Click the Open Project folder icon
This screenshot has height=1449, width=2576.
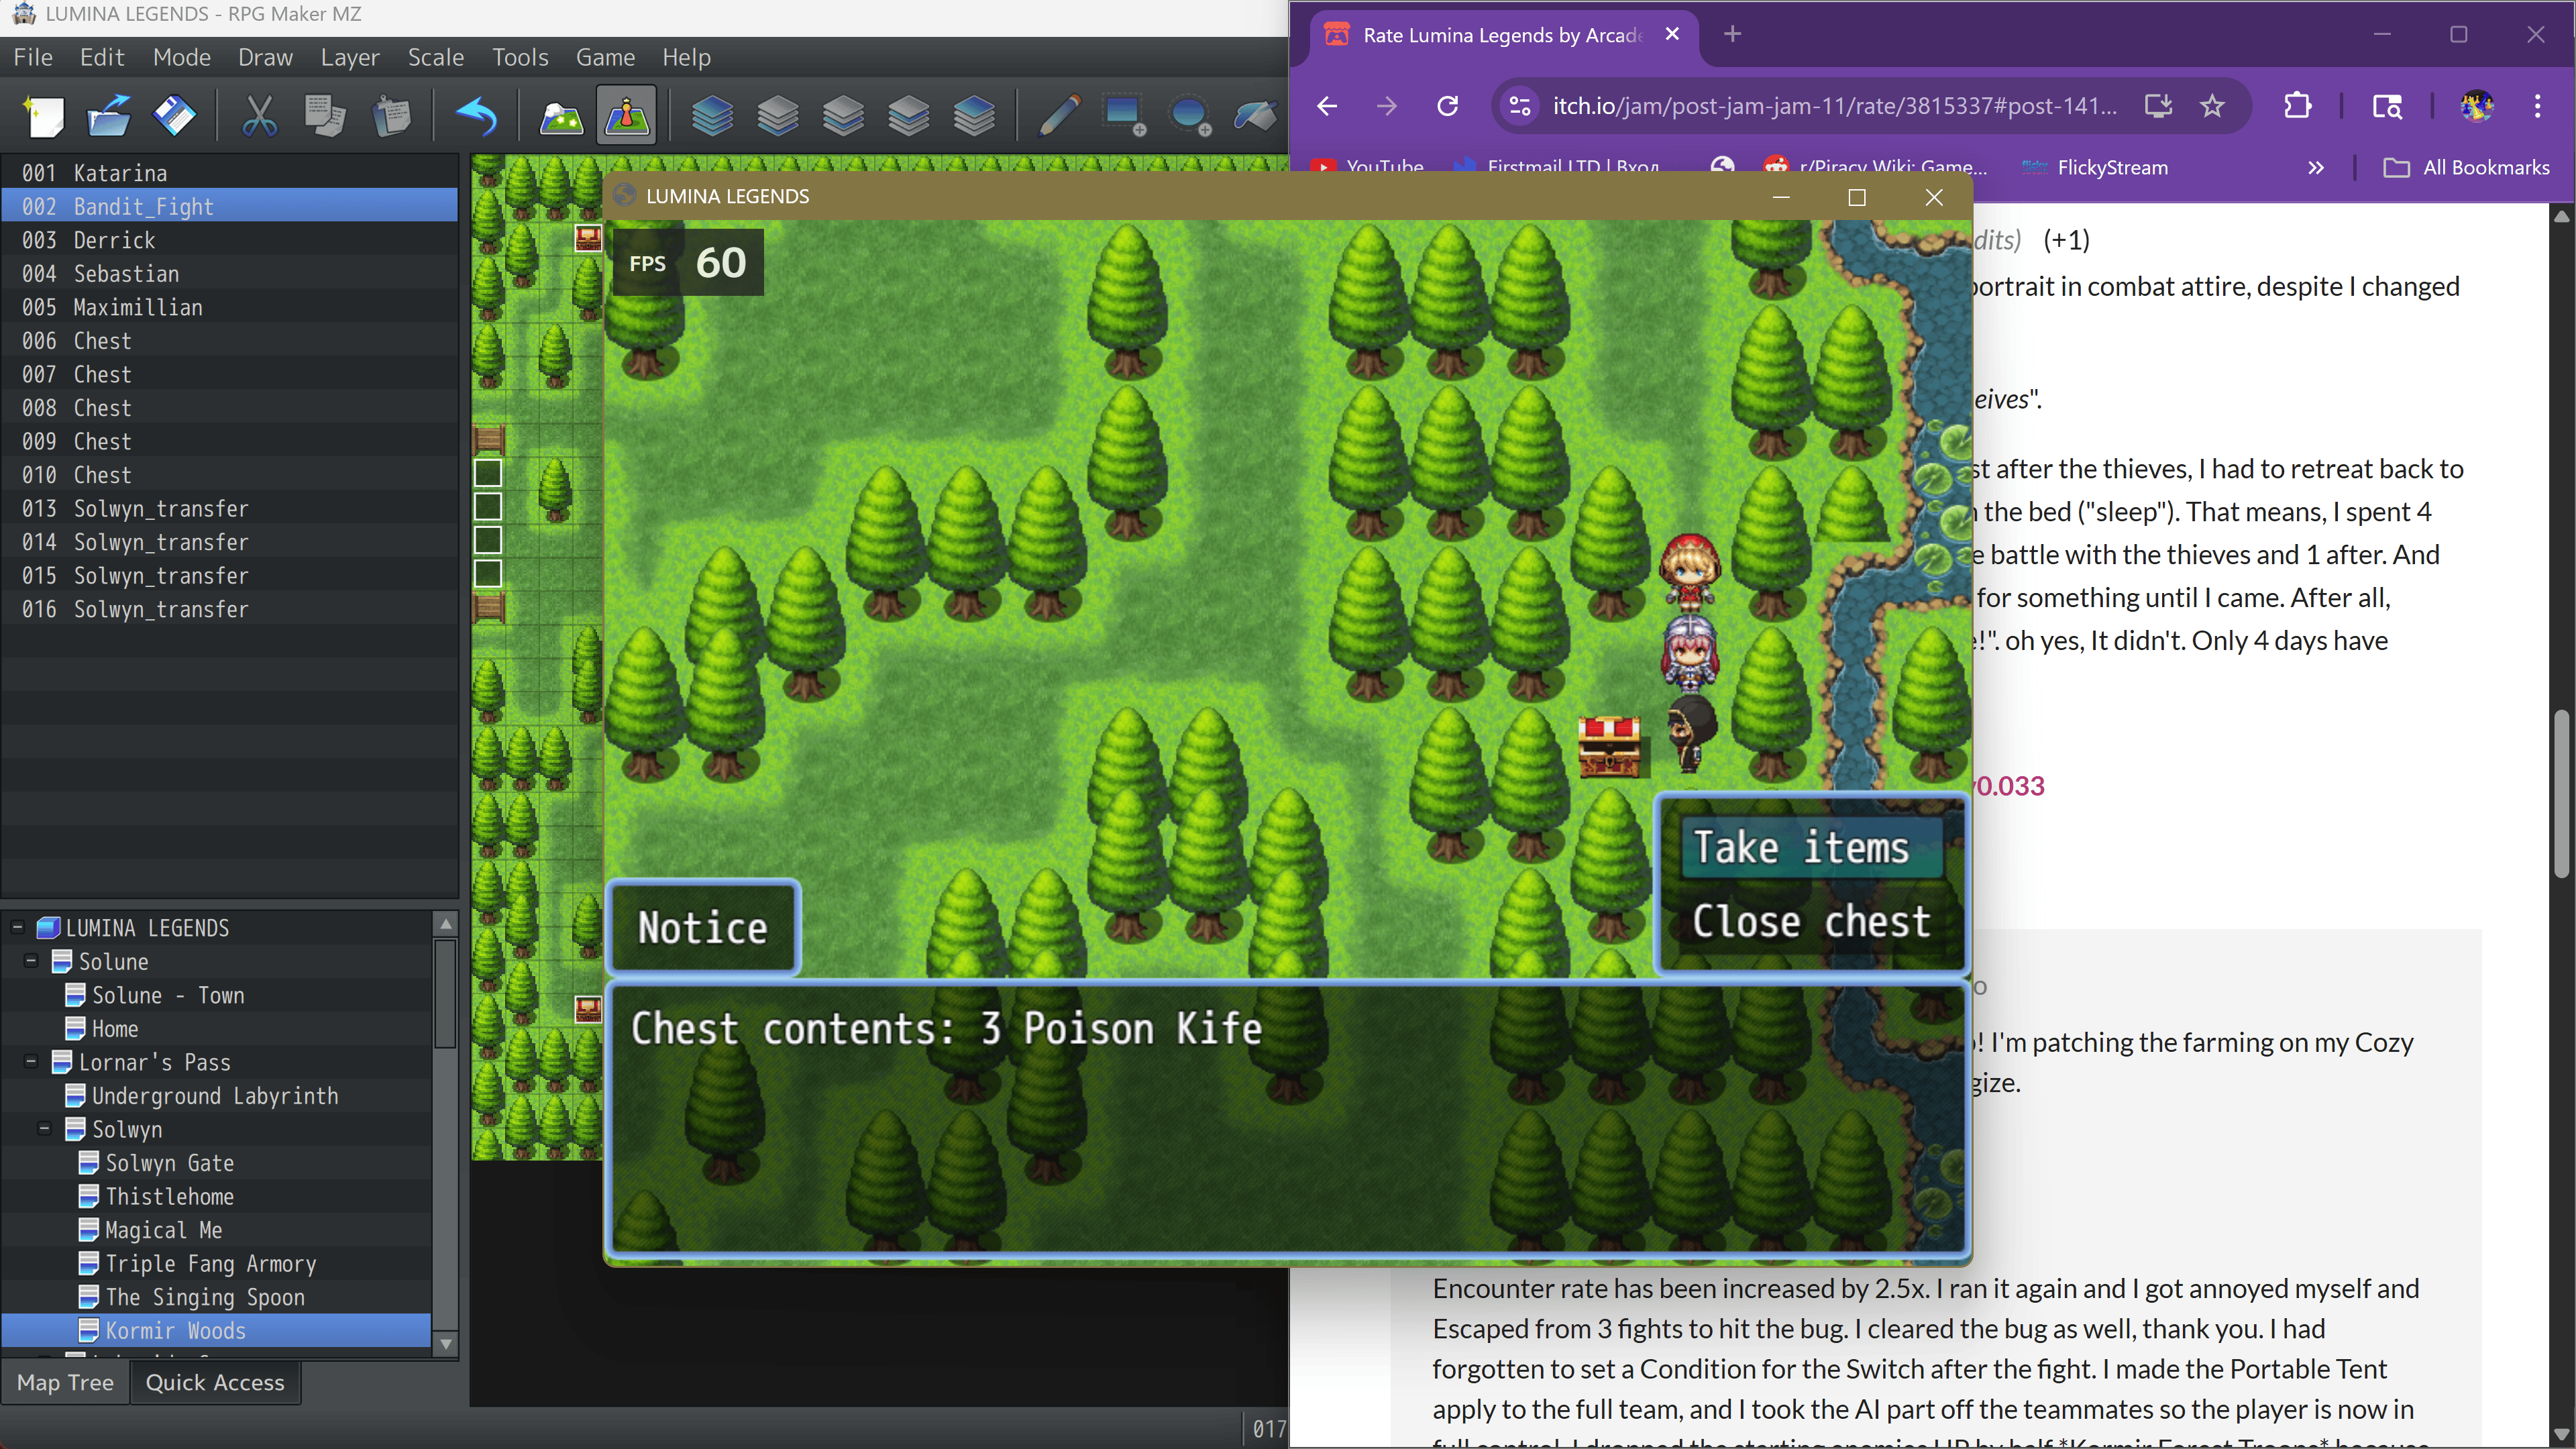coord(109,116)
